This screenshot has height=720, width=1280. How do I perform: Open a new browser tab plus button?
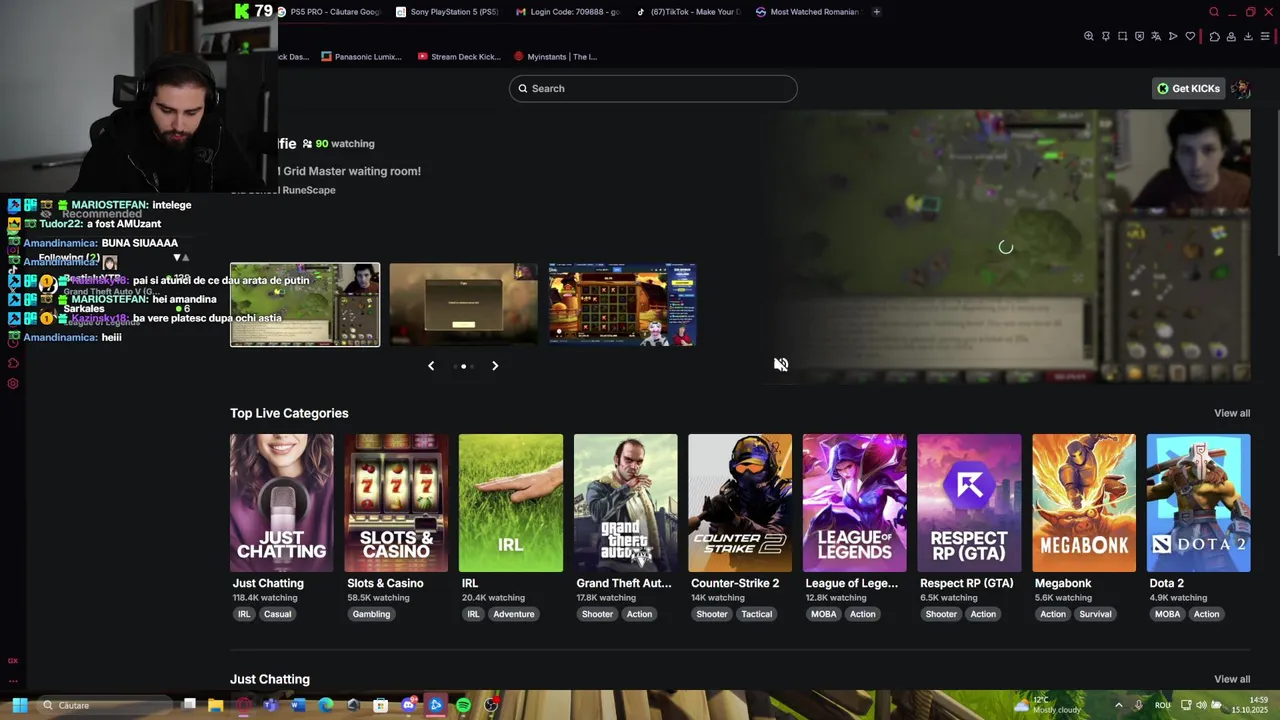877,12
